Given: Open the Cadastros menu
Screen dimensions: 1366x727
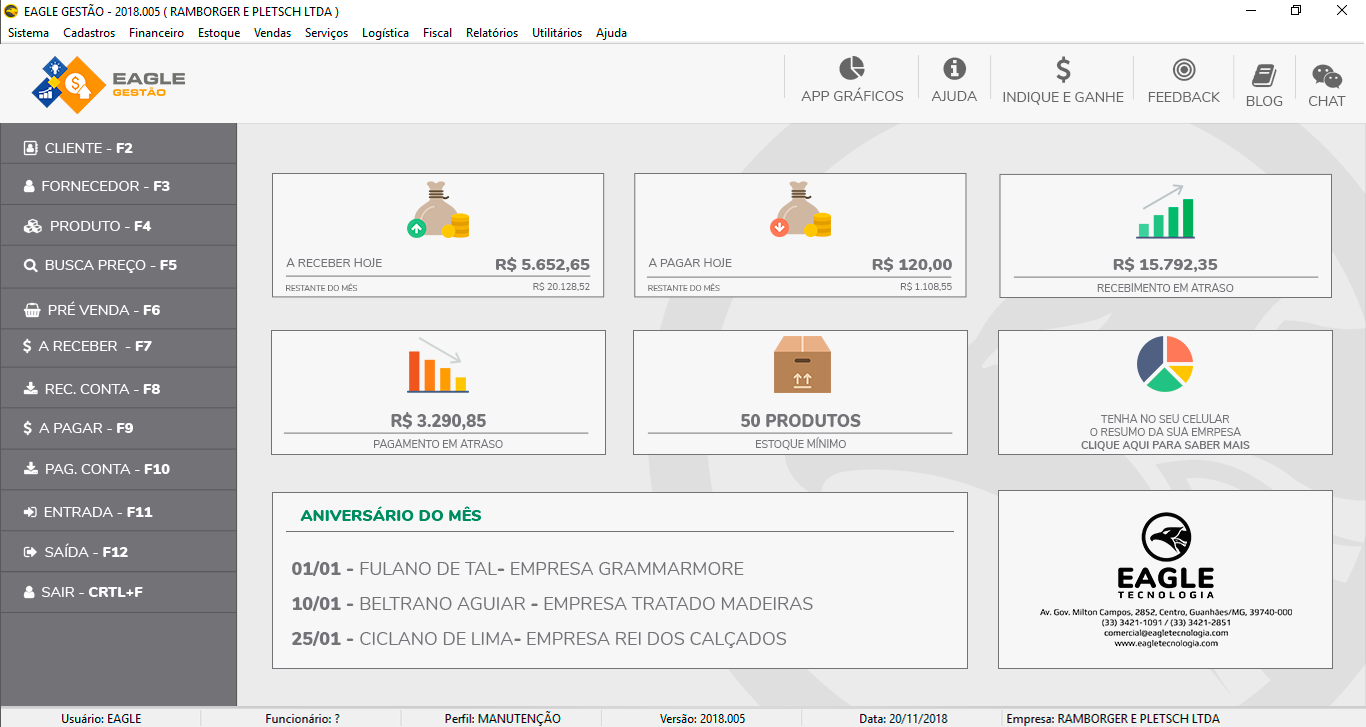Looking at the screenshot, I should point(89,33).
